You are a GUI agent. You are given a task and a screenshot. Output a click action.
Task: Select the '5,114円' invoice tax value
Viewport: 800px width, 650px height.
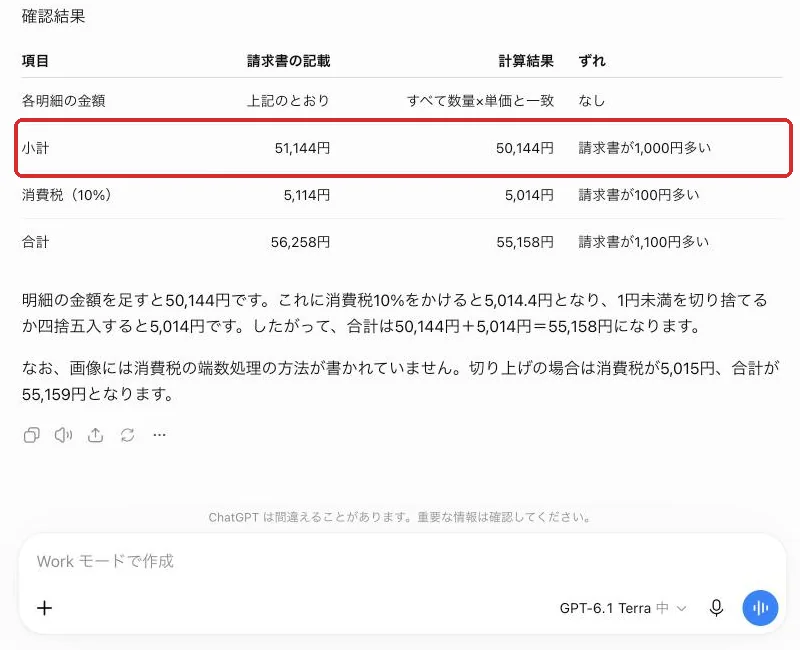pyautogui.click(x=307, y=195)
